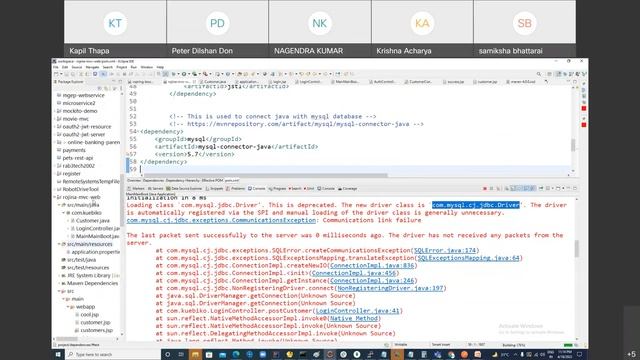Minimize the Package Explorer view

[114, 82]
